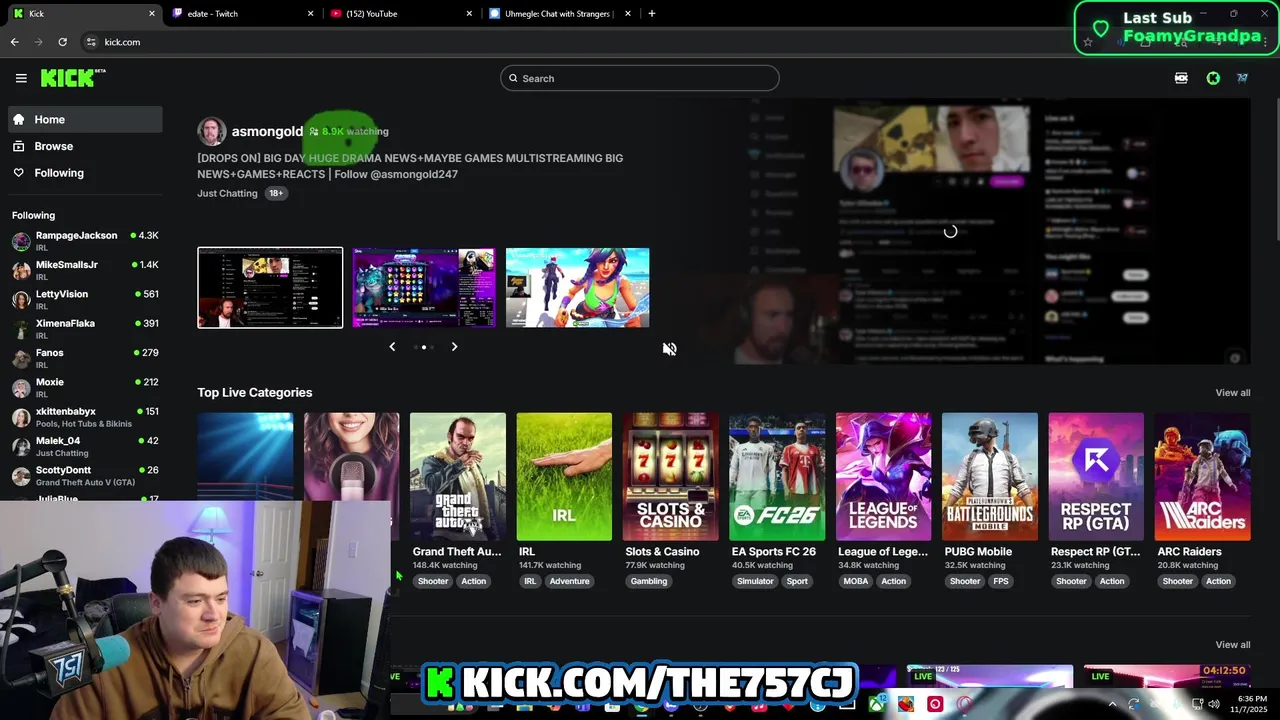Click the Kick search field

640,78
